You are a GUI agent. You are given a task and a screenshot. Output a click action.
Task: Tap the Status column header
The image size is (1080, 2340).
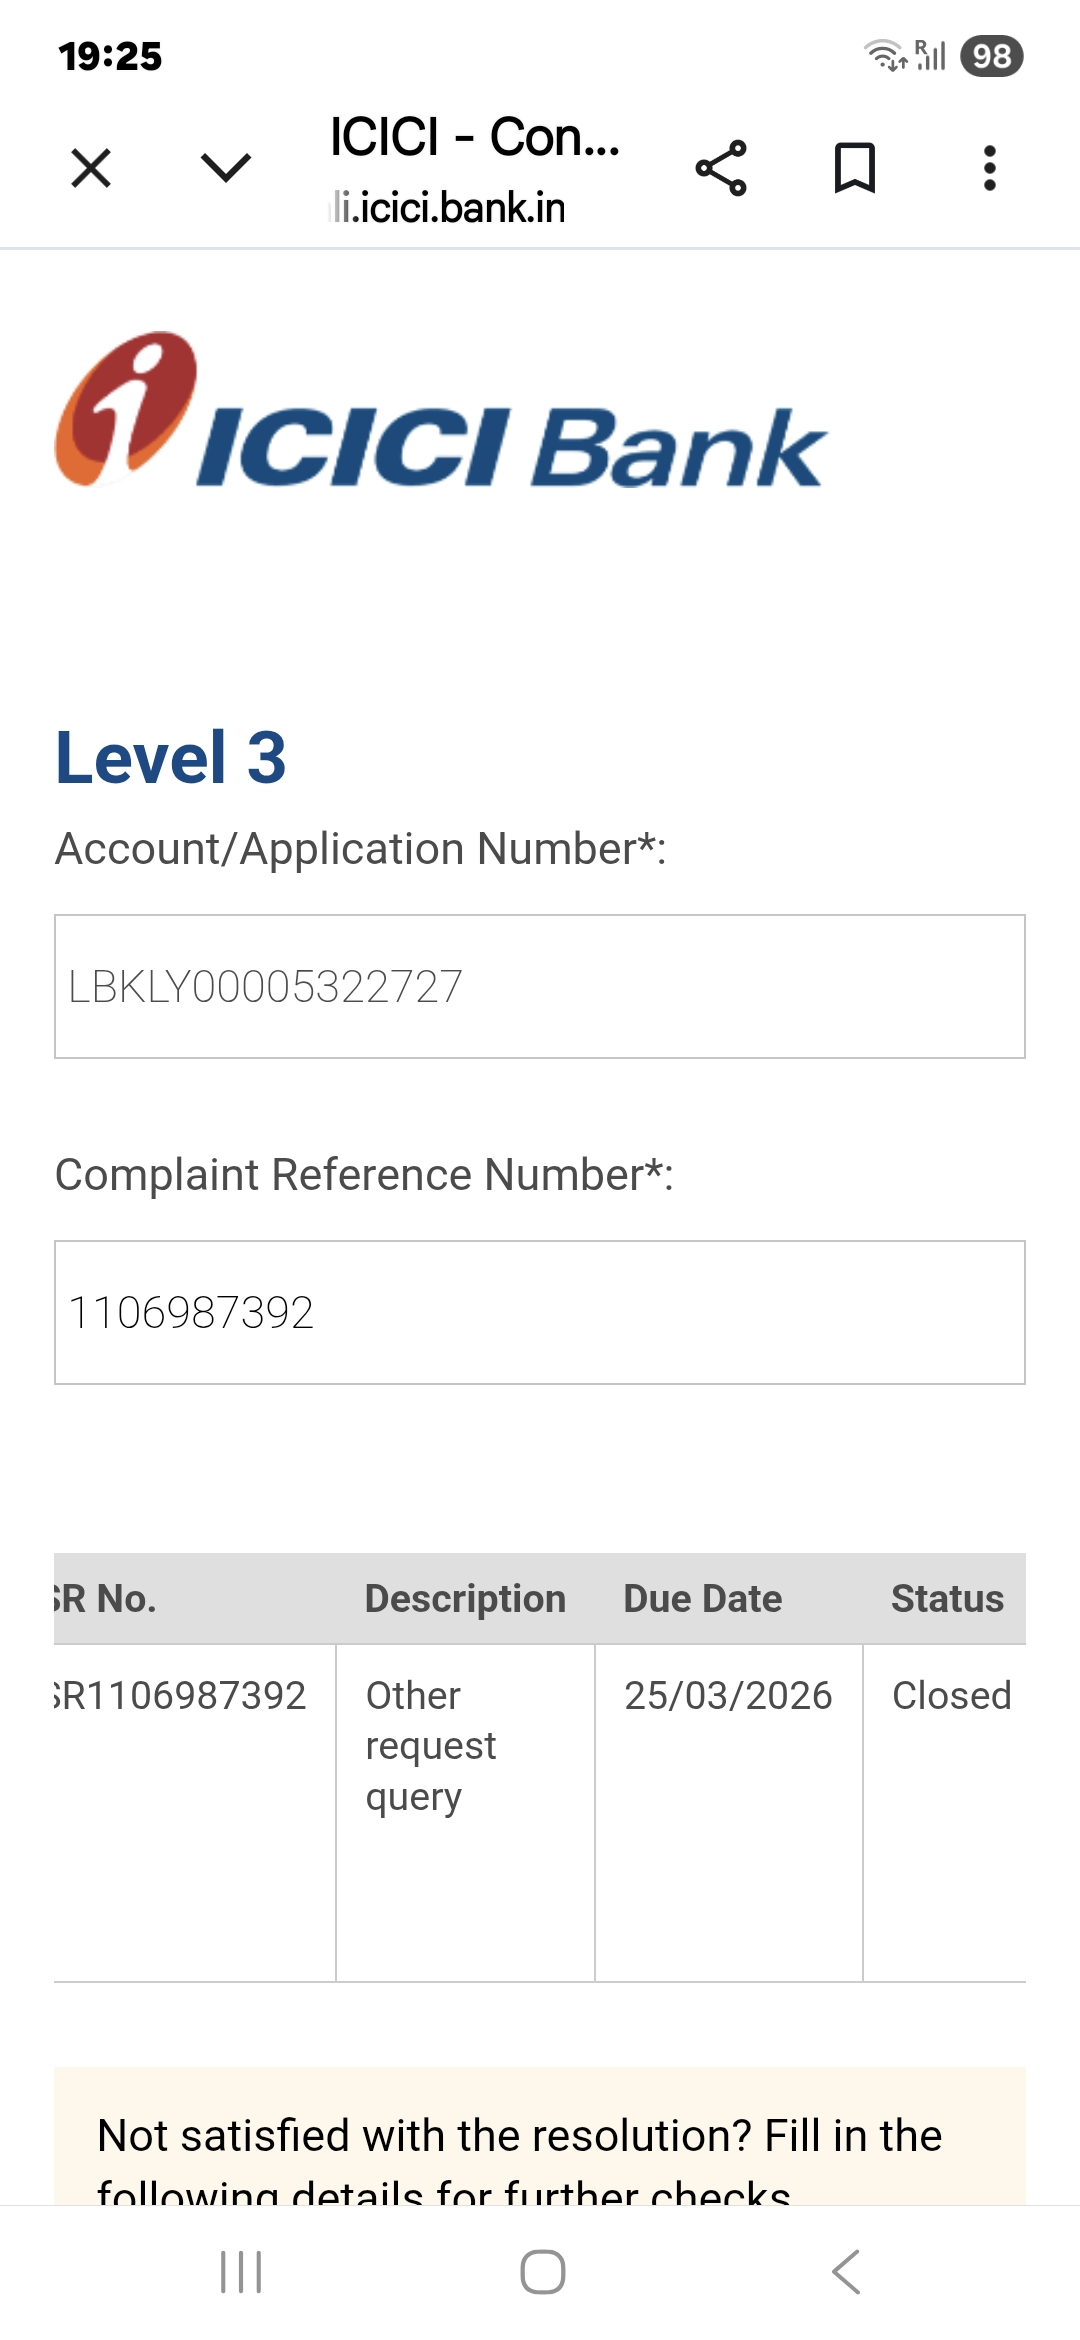tap(947, 1599)
